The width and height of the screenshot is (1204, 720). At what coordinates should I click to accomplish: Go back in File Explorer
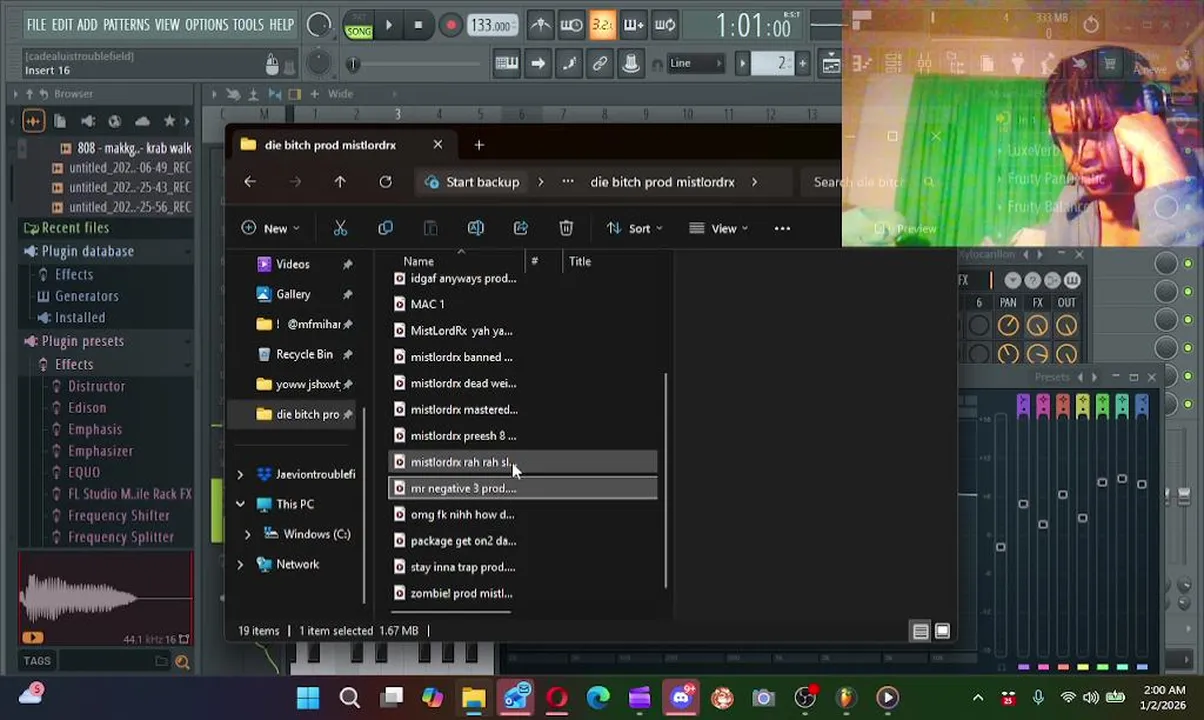pyautogui.click(x=250, y=182)
